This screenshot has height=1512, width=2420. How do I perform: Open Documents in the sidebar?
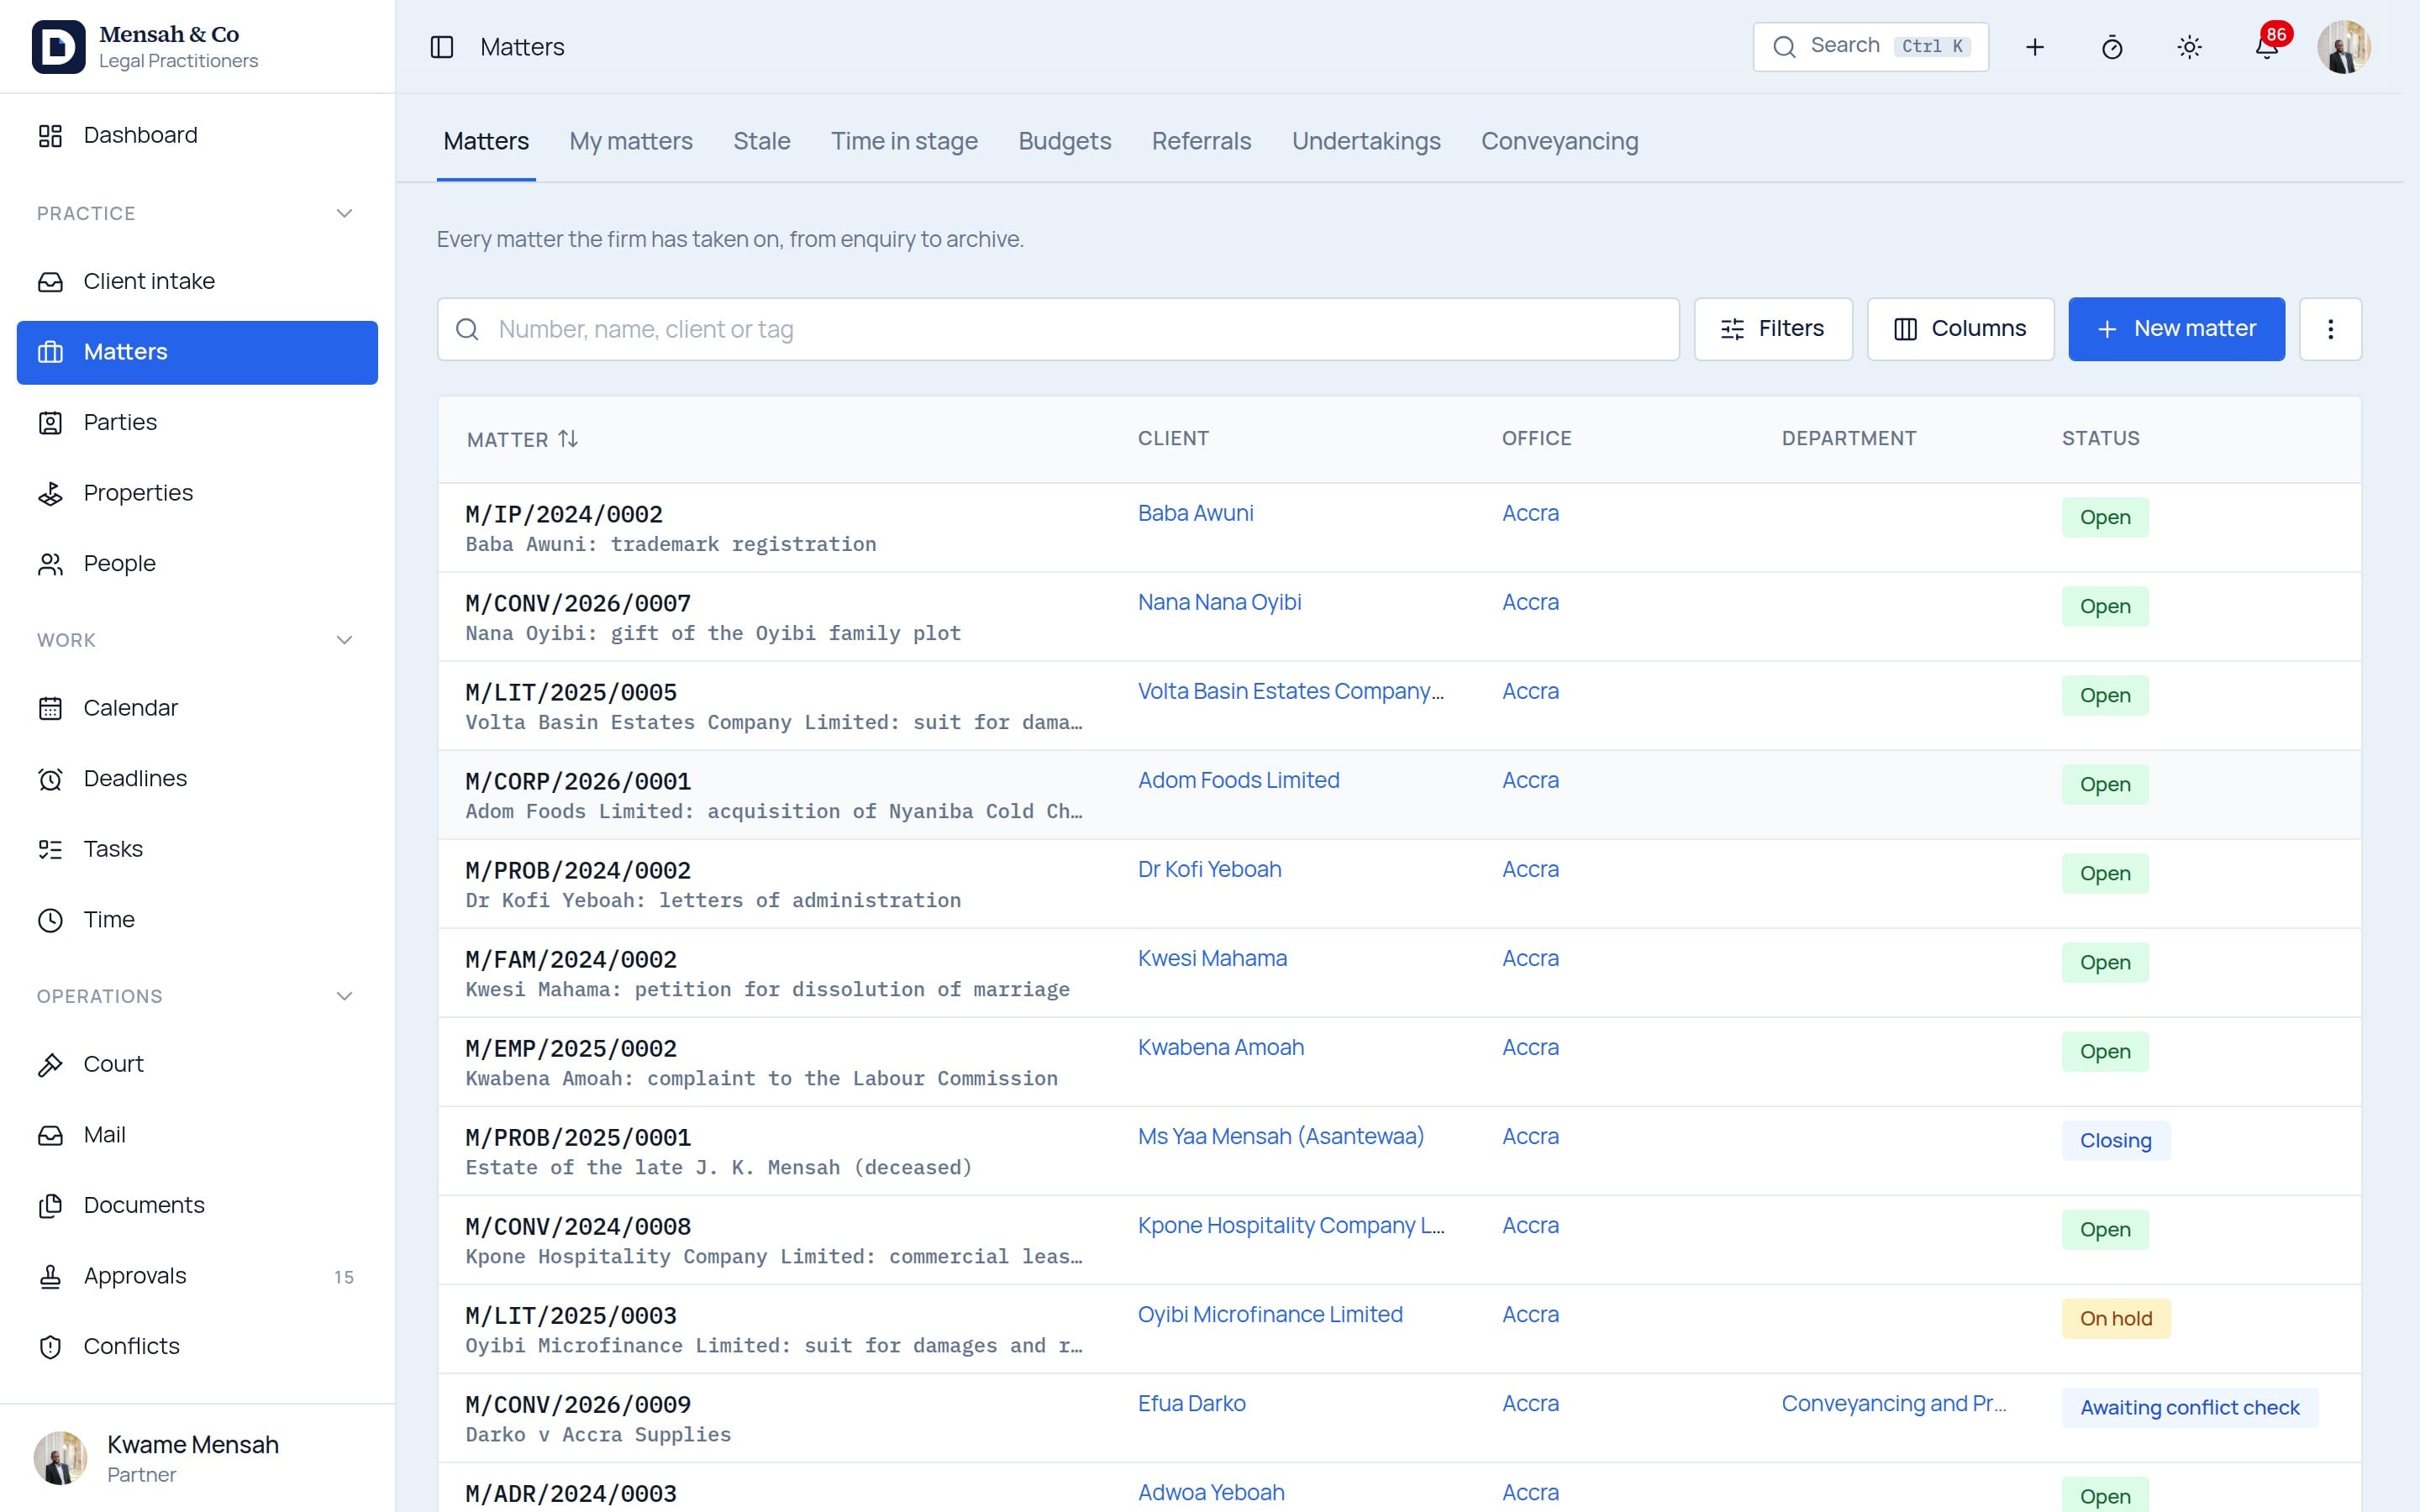tap(197, 1205)
